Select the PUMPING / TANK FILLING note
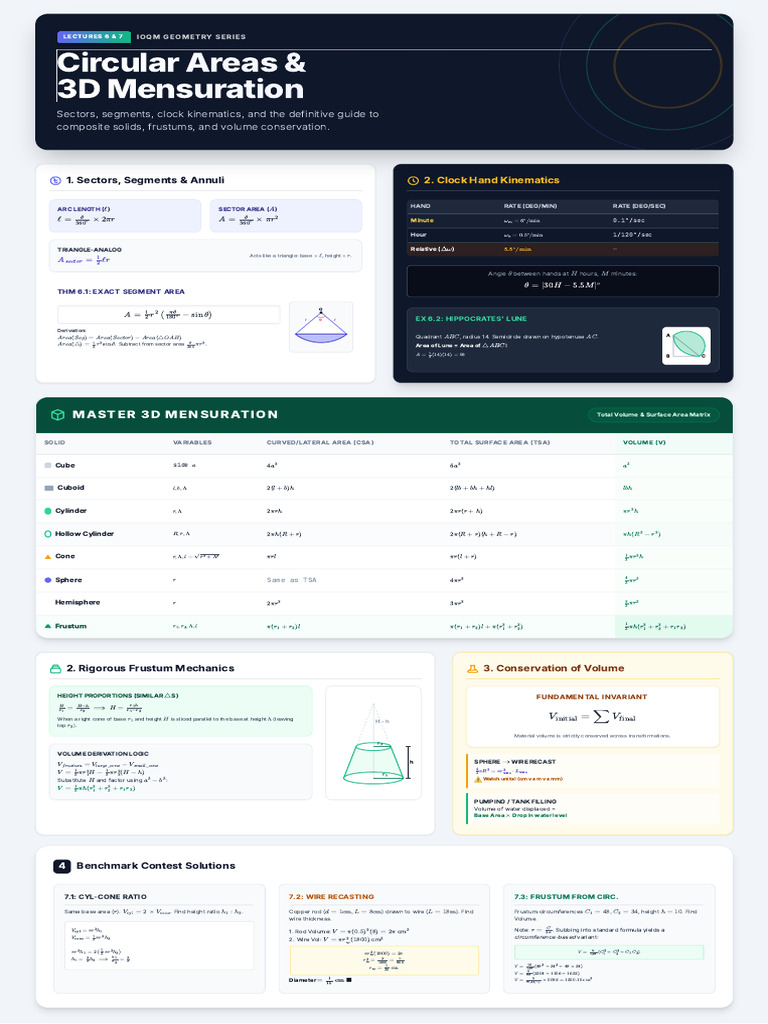Viewport: 768px width, 1024px height. coord(592,808)
